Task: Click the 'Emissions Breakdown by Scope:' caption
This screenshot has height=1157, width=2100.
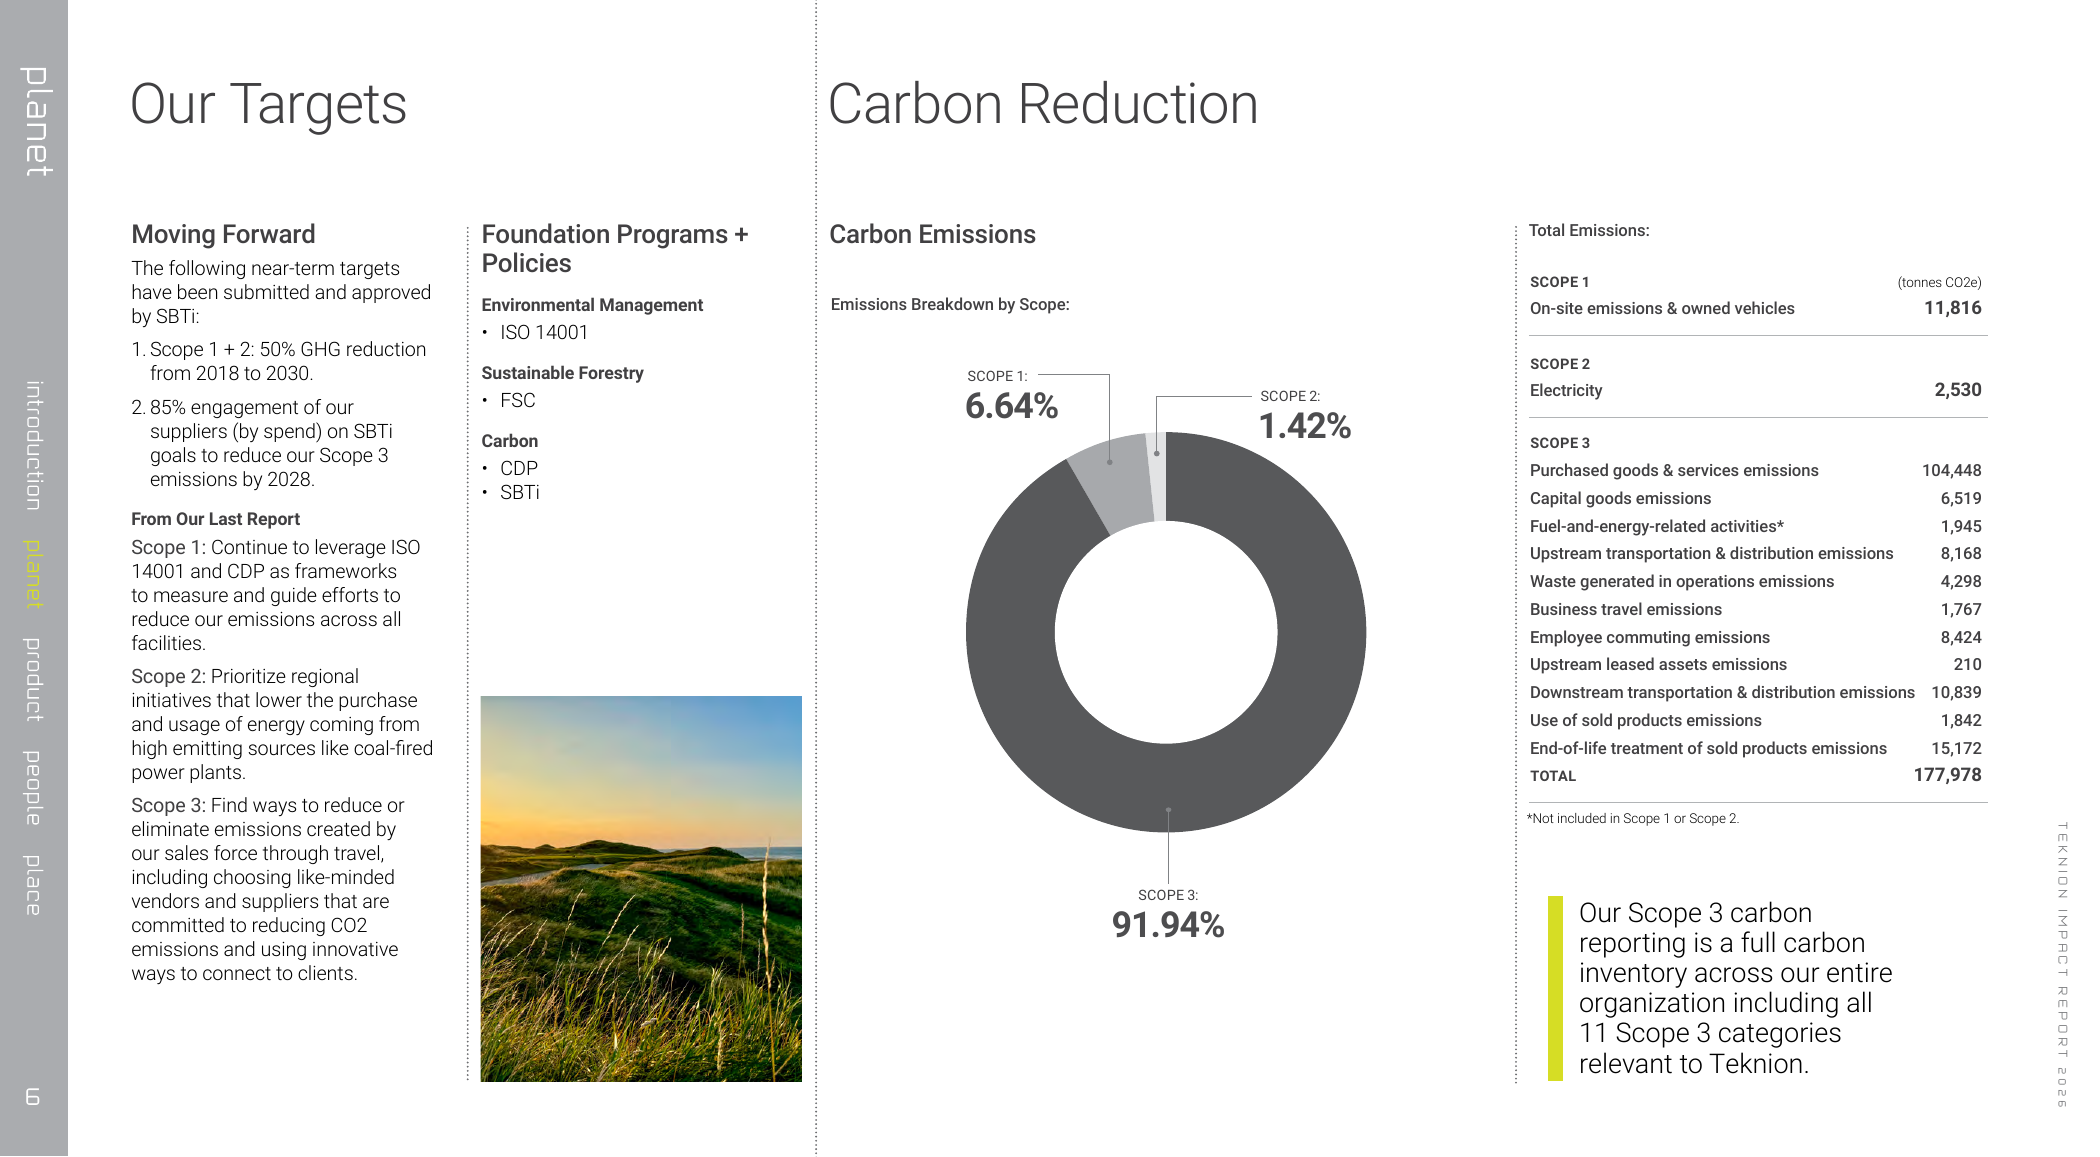Action: pos(950,304)
